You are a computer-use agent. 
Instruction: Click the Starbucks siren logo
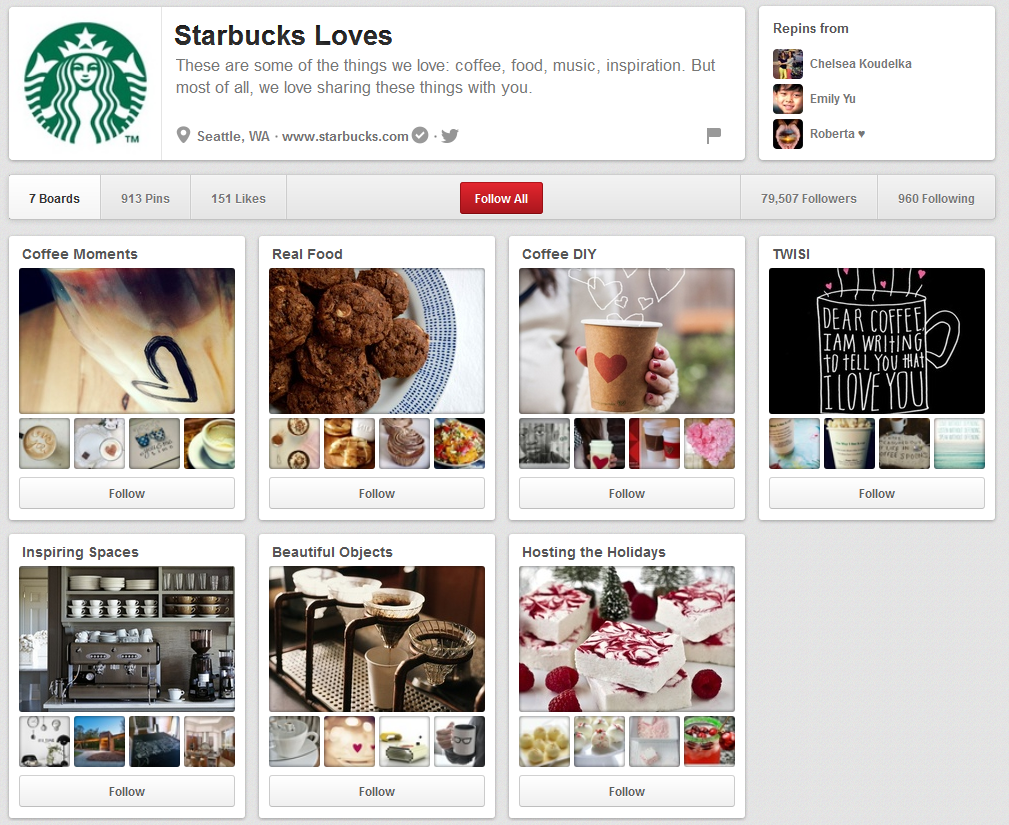pos(86,84)
